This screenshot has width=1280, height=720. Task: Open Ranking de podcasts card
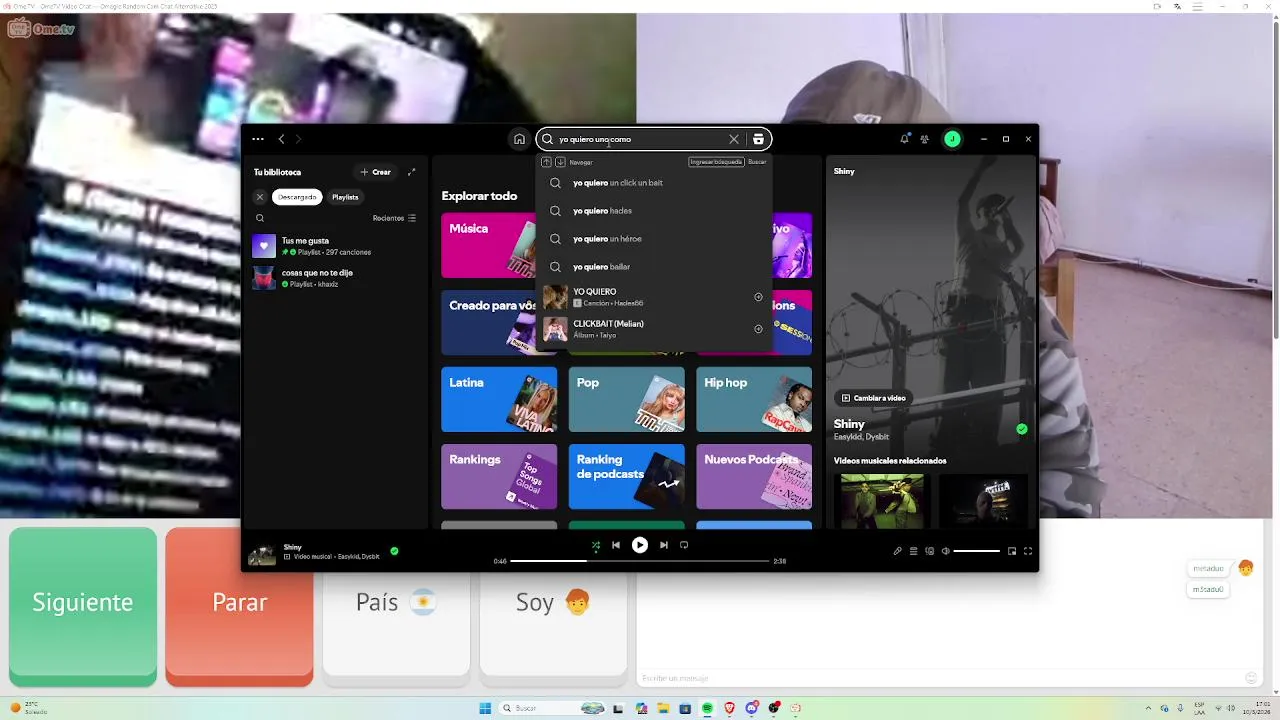pyautogui.click(x=627, y=476)
